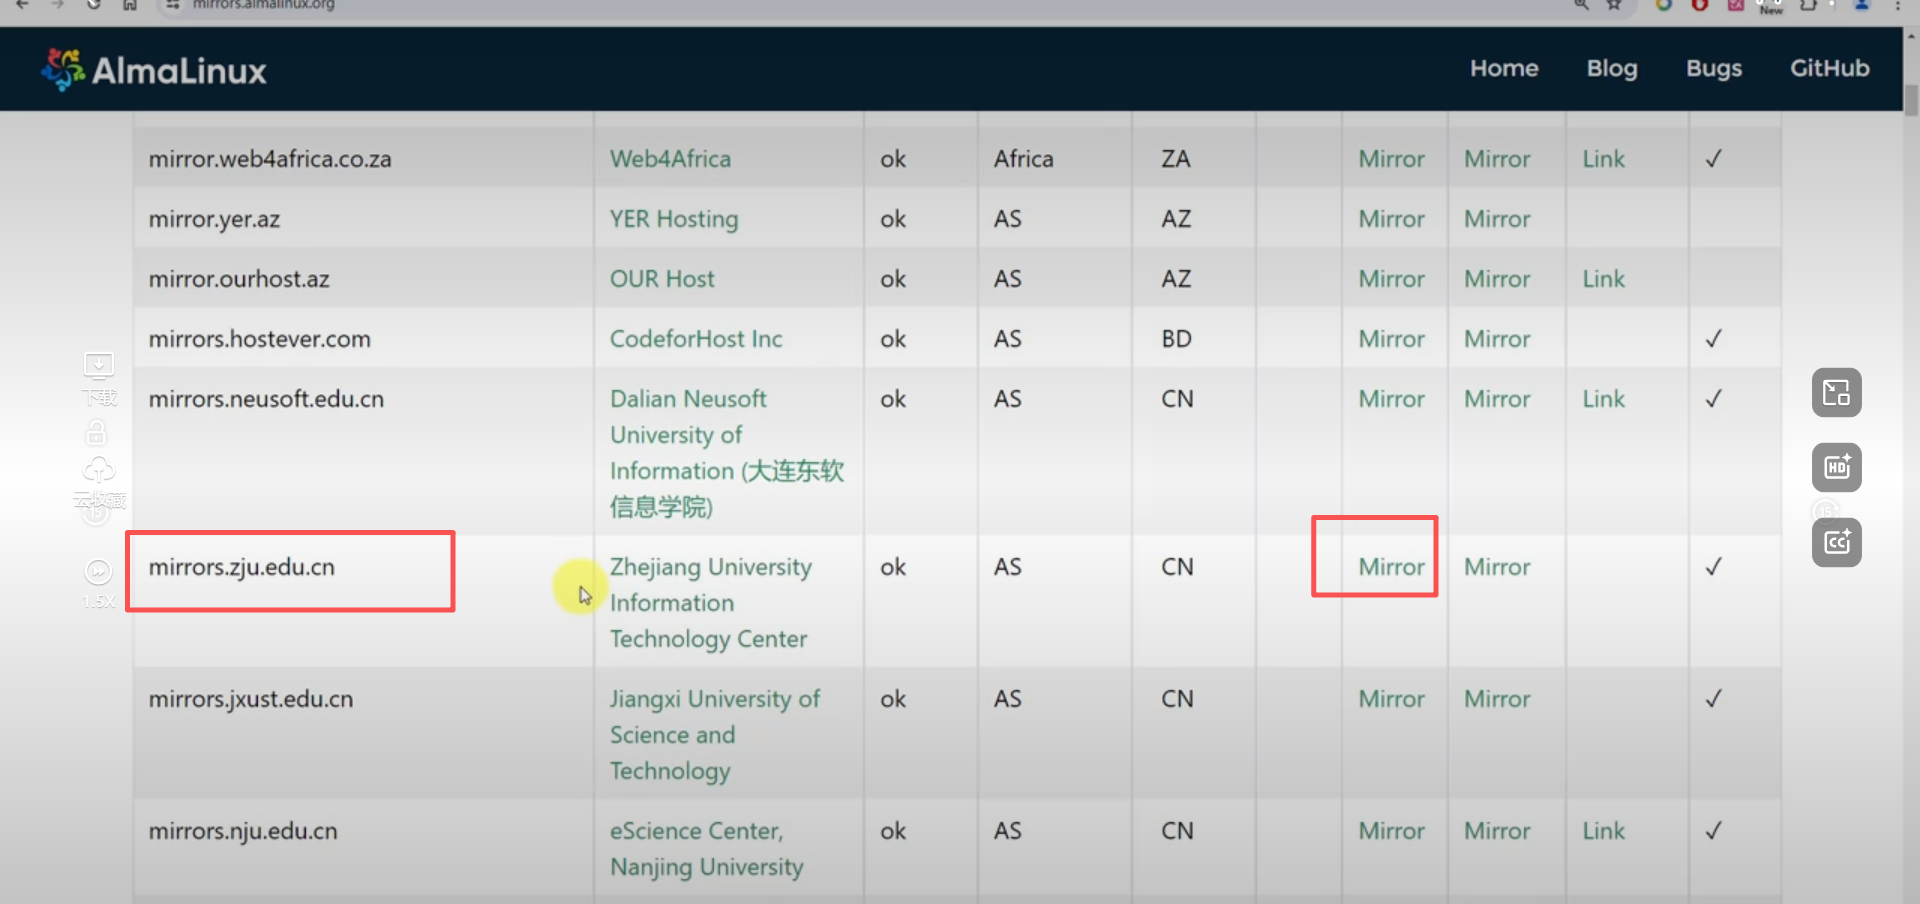Click second Mirror link in mirrors.neusoft.edu.cn row
This screenshot has height=904, width=1920.
pyautogui.click(x=1497, y=399)
